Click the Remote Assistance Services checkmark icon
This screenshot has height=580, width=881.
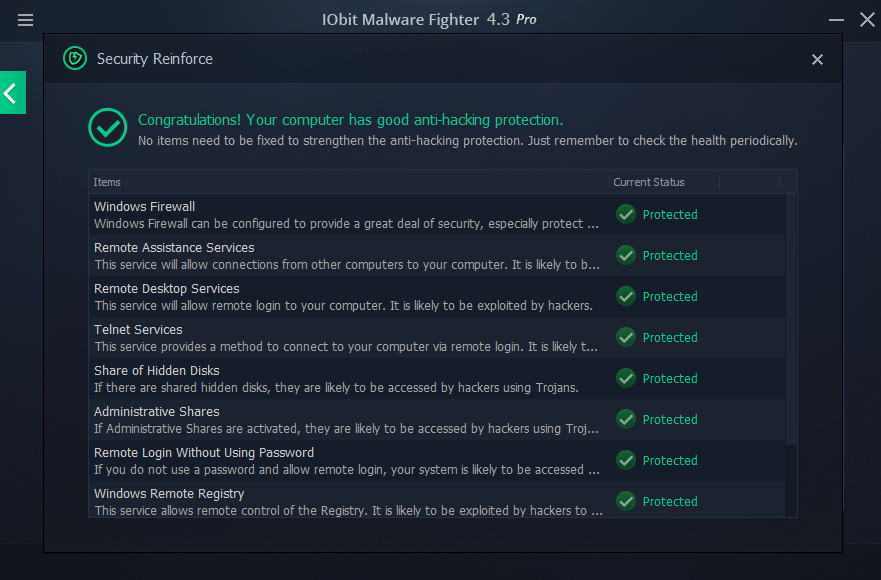(626, 255)
